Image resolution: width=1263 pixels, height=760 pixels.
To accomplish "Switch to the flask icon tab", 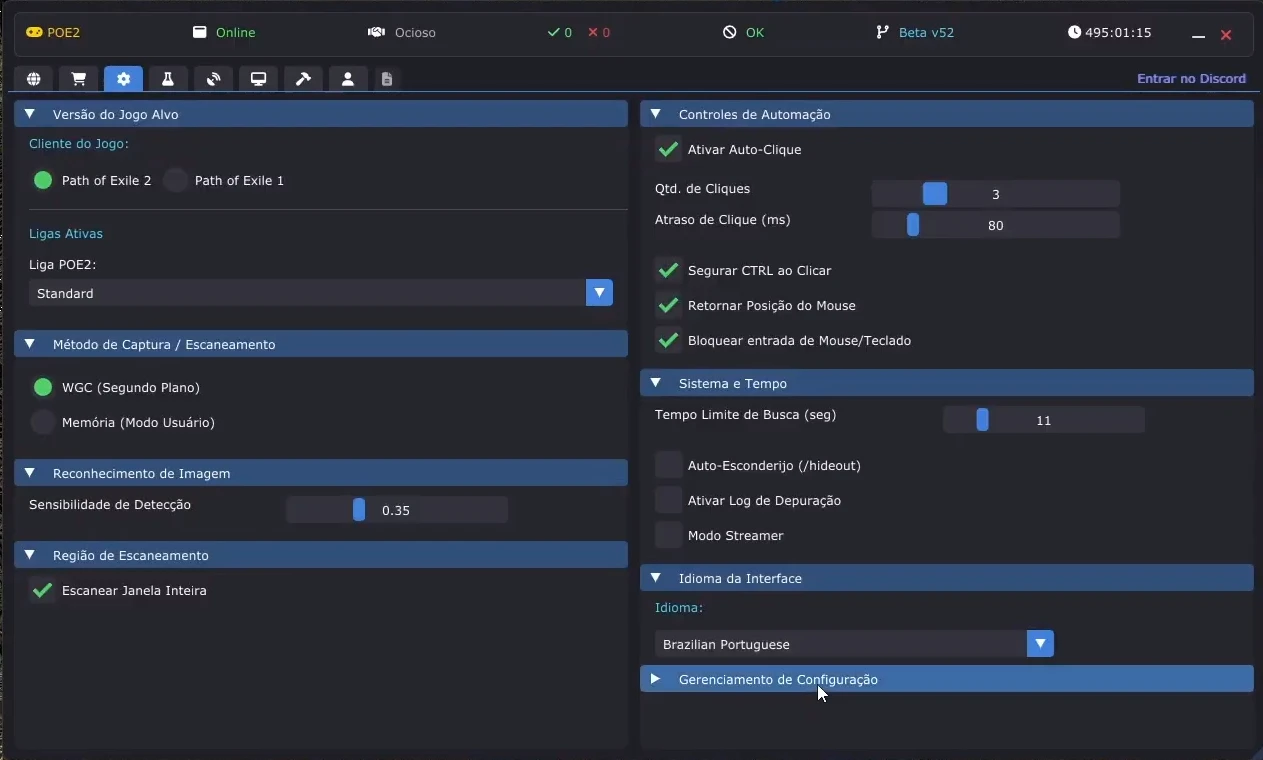I will pos(168,79).
